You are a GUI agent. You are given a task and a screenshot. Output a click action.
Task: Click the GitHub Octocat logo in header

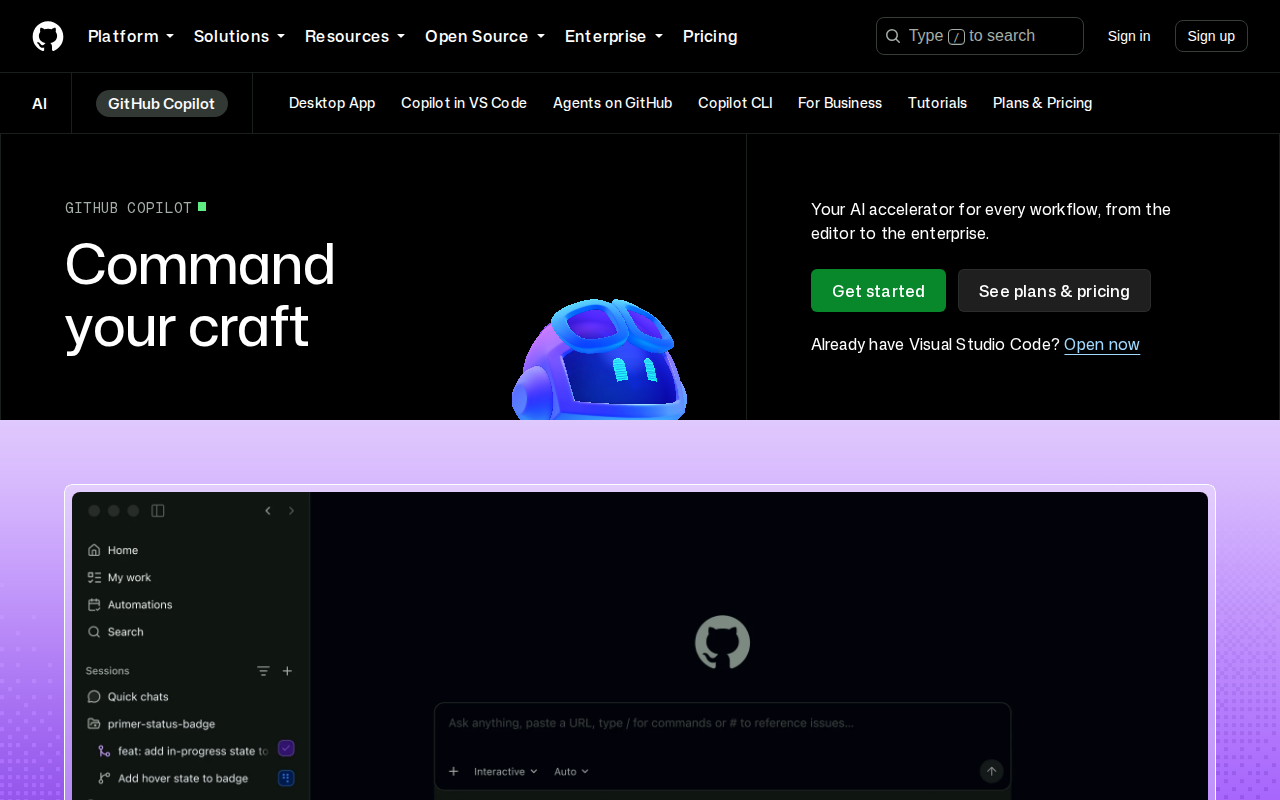(48, 36)
